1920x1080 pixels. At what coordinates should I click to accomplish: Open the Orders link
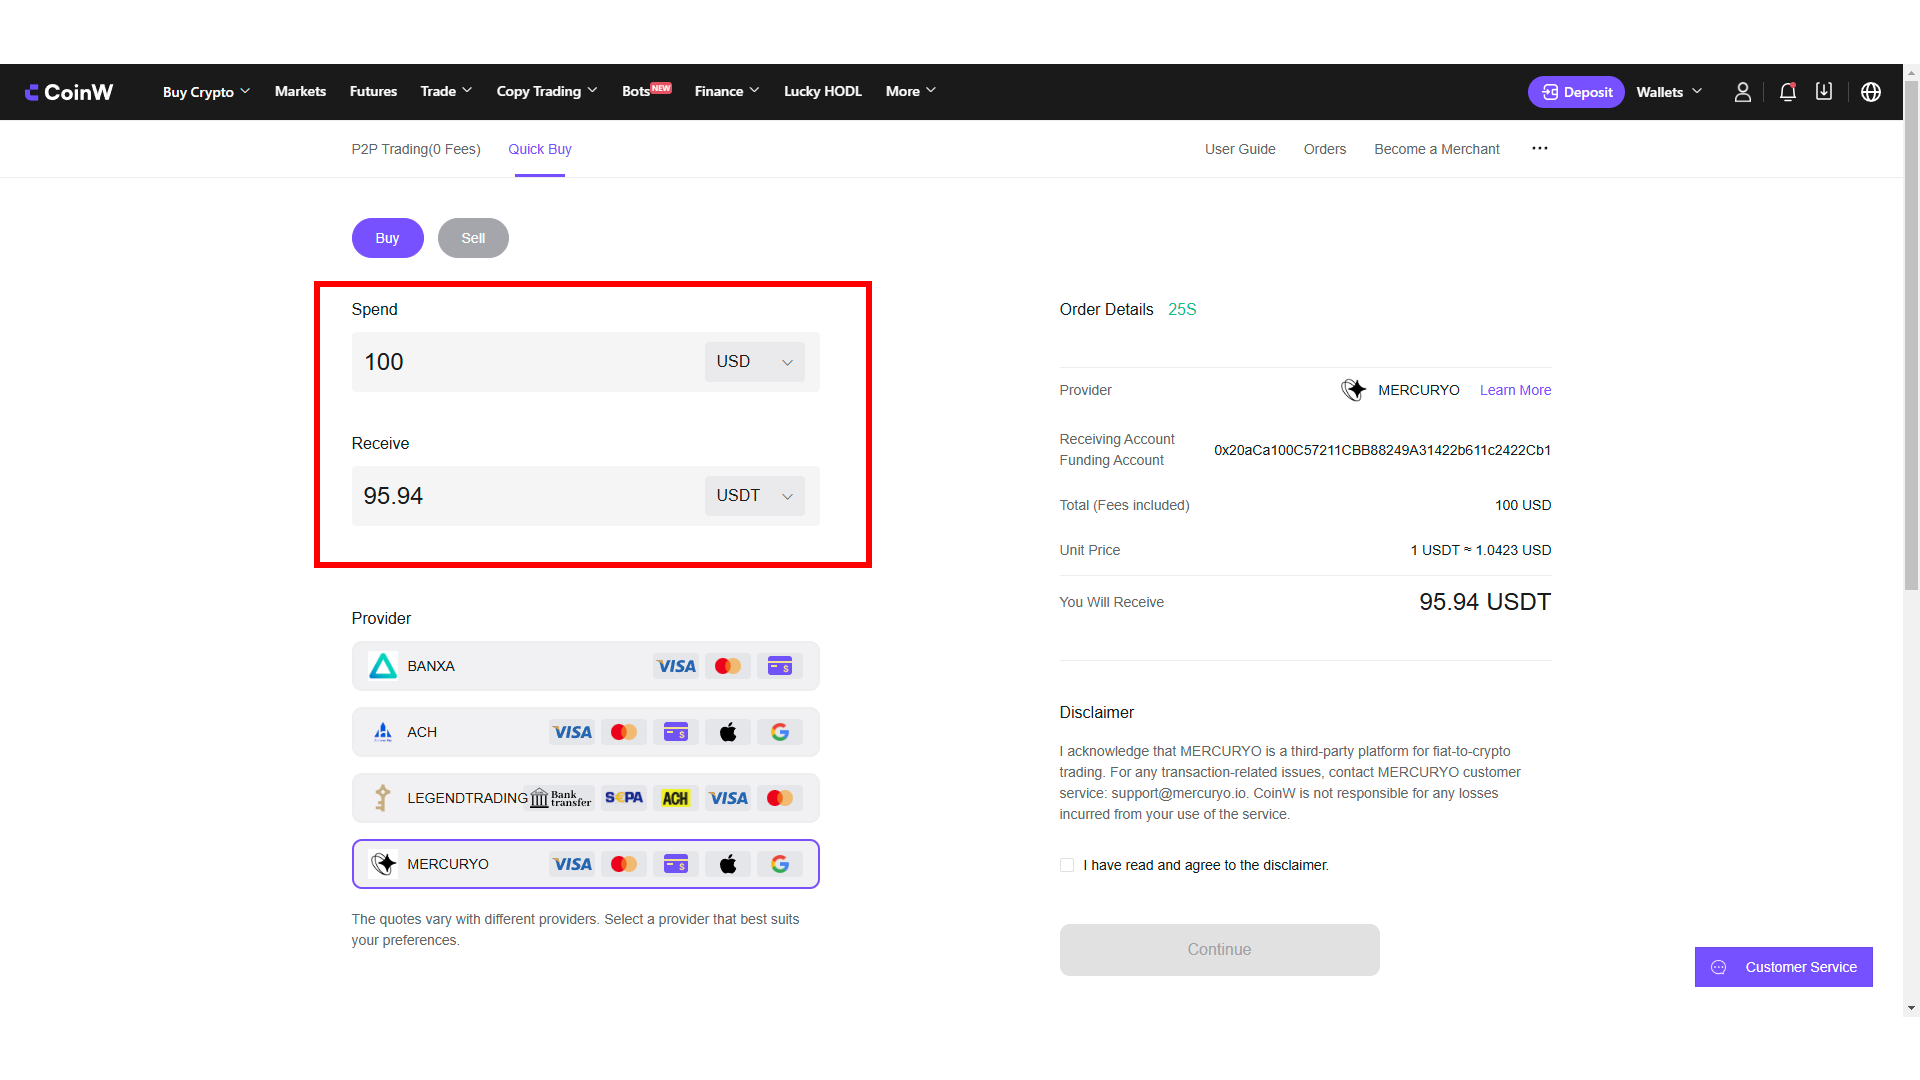[1325, 149]
